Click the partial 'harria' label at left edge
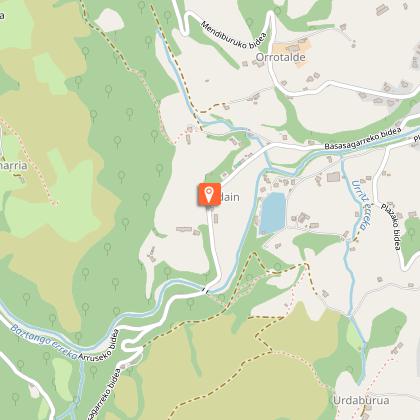This screenshot has width=420, height=420. [x=13, y=165]
